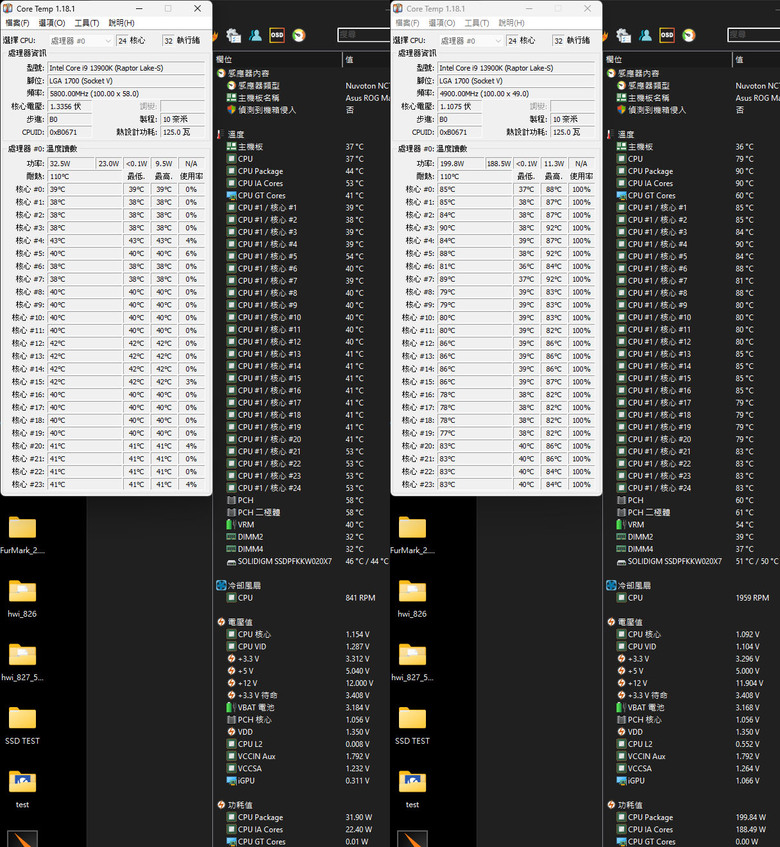
Task: Open 說明(H) menu in 5800.00MHz Core Temp window
Action: click(122, 23)
